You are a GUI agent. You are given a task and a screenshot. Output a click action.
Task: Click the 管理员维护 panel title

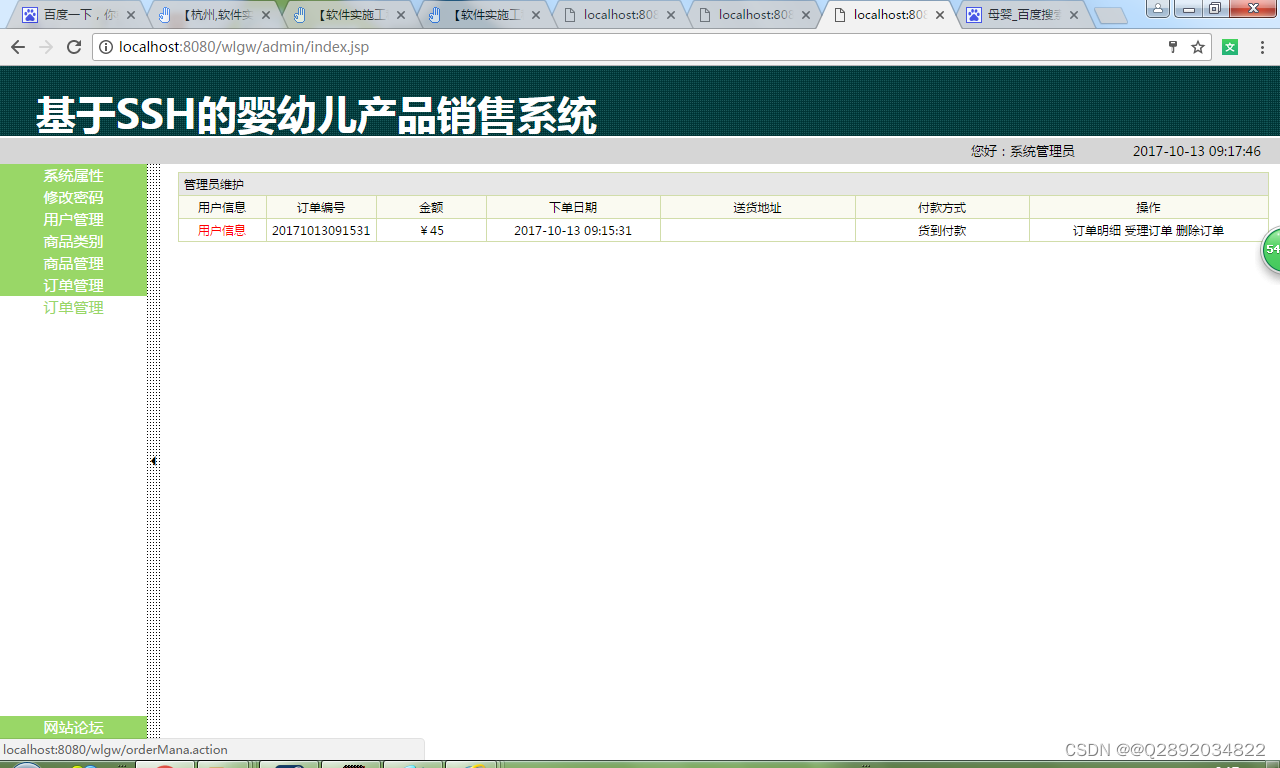tap(214, 184)
